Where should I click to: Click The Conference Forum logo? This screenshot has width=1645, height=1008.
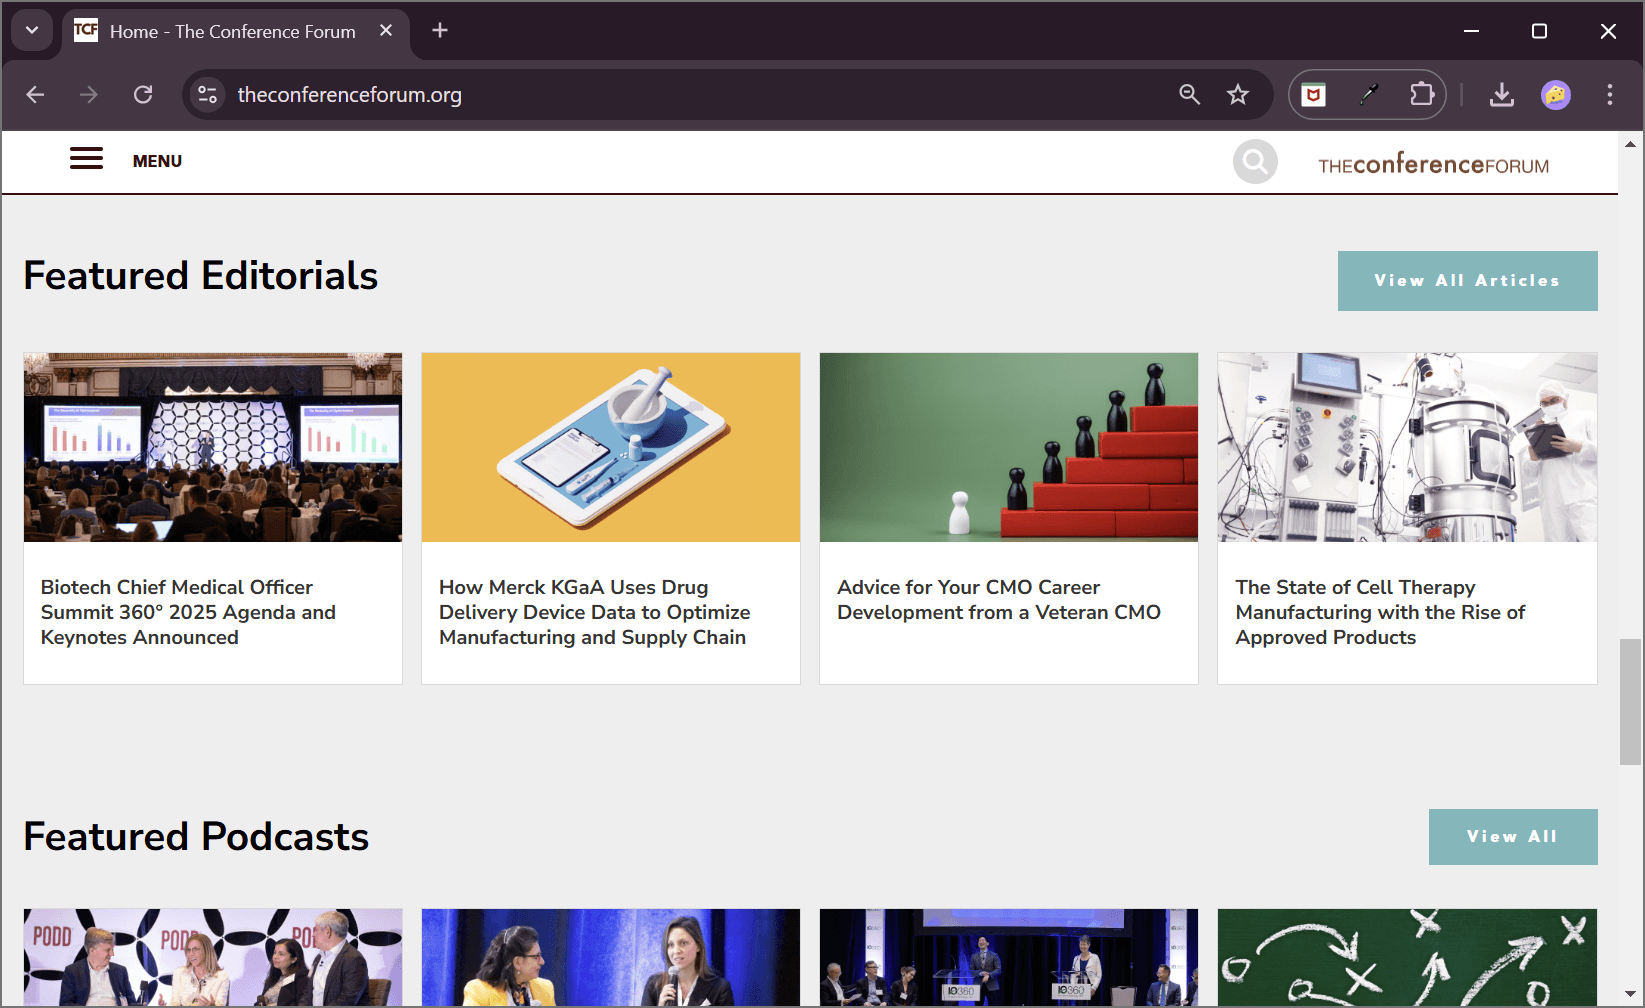click(x=1433, y=164)
